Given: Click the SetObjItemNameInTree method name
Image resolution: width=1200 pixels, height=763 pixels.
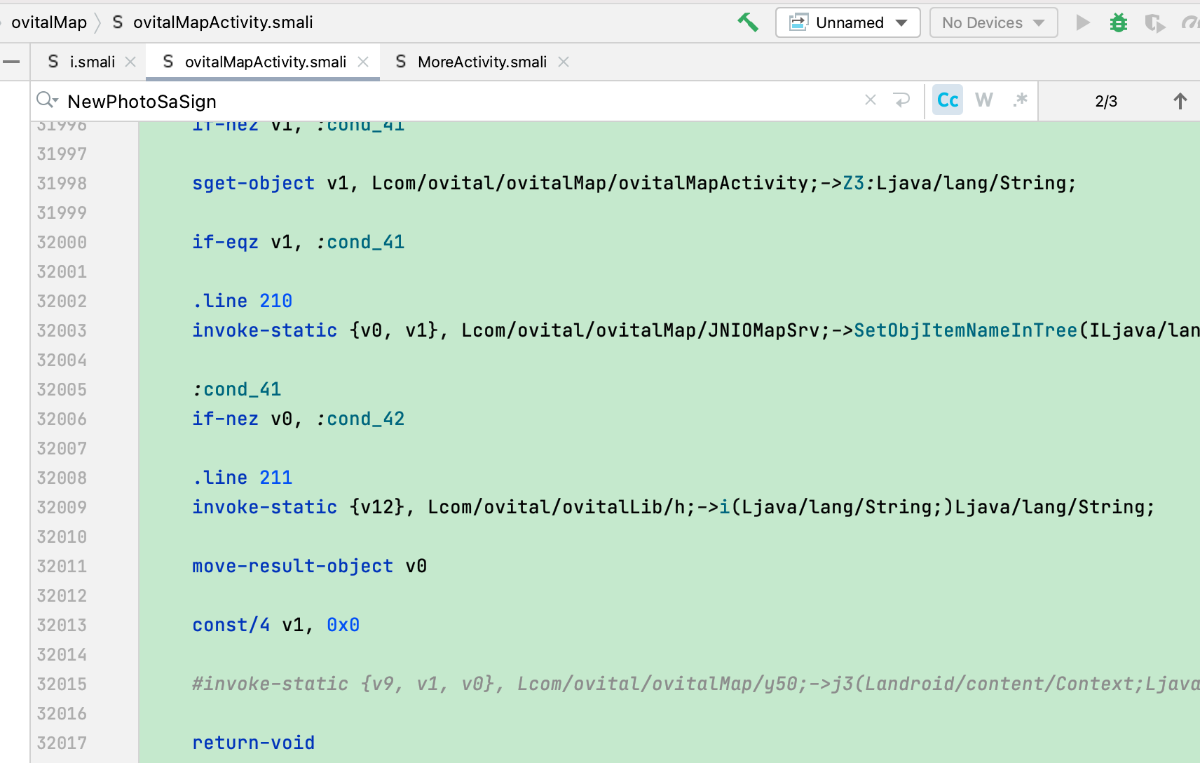Looking at the screenshot, I should pos(965,330).
